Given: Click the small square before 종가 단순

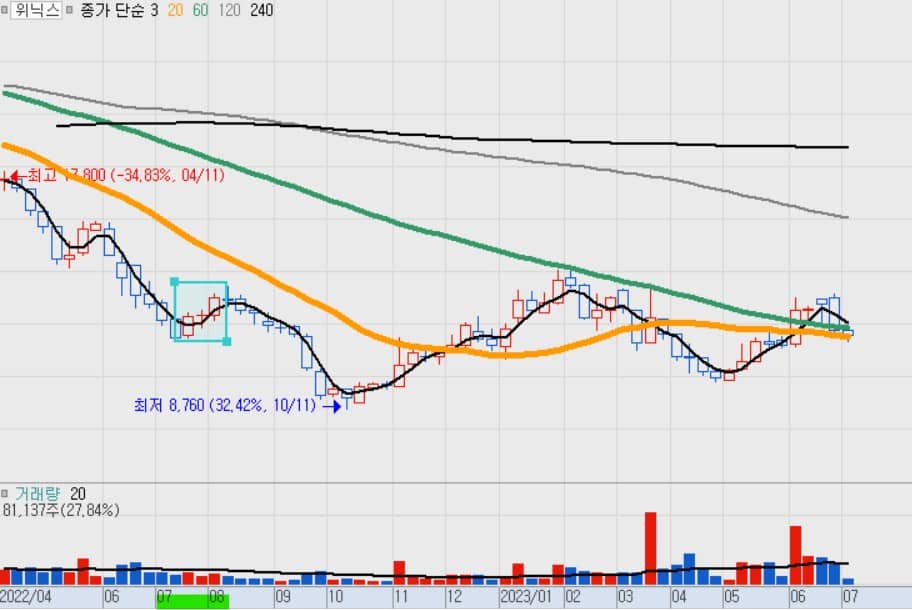Looking at the screenshot, I should pos(69,10).
